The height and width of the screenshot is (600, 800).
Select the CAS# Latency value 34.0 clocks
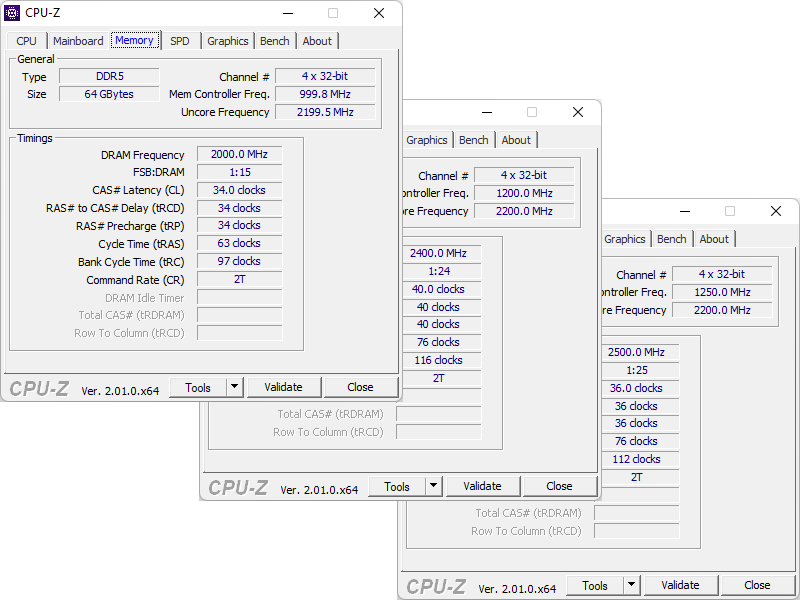click(239, 190)
